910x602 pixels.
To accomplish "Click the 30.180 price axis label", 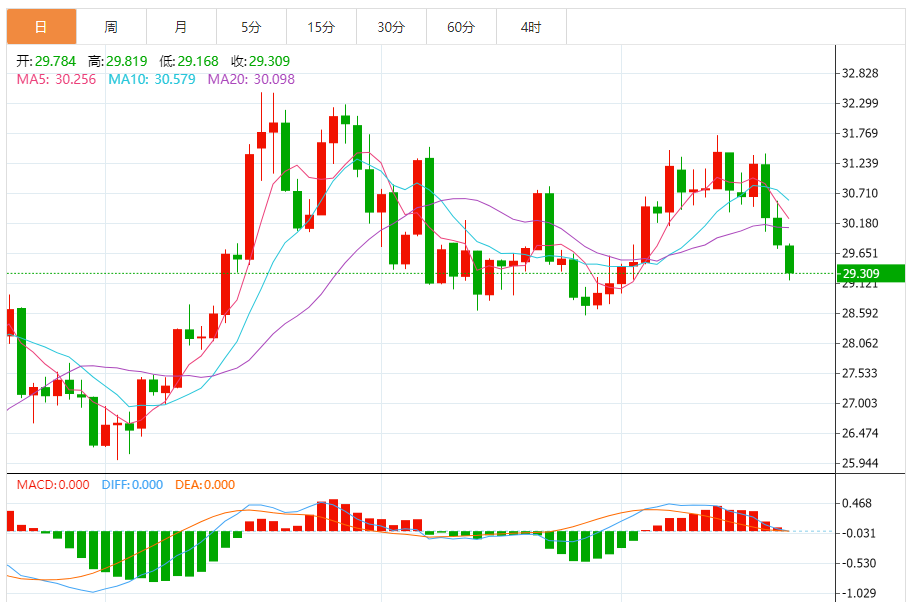I will (860, 223).
